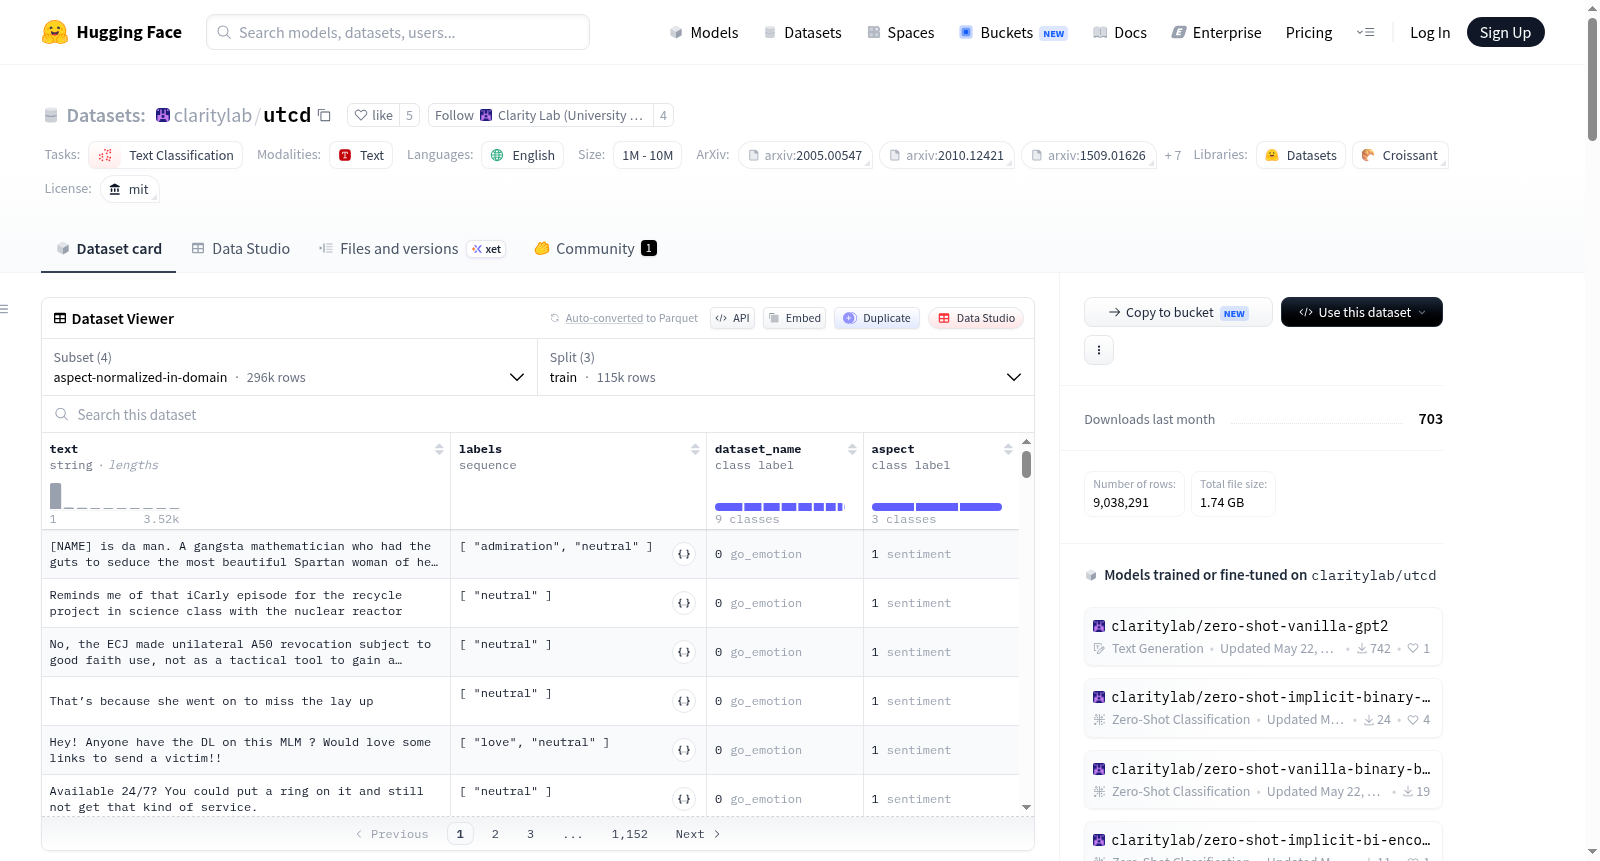Open the Use this dataset dropdown
Image resolution: width=1600 pixels, height=861 pixels.
tap(1362, 312)
